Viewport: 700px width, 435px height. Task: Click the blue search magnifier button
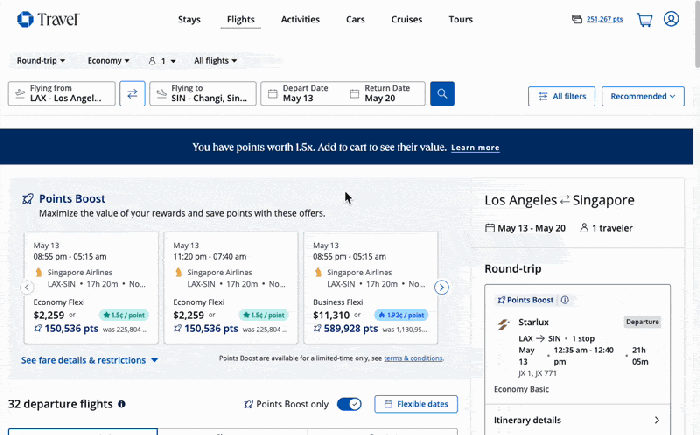442,94
